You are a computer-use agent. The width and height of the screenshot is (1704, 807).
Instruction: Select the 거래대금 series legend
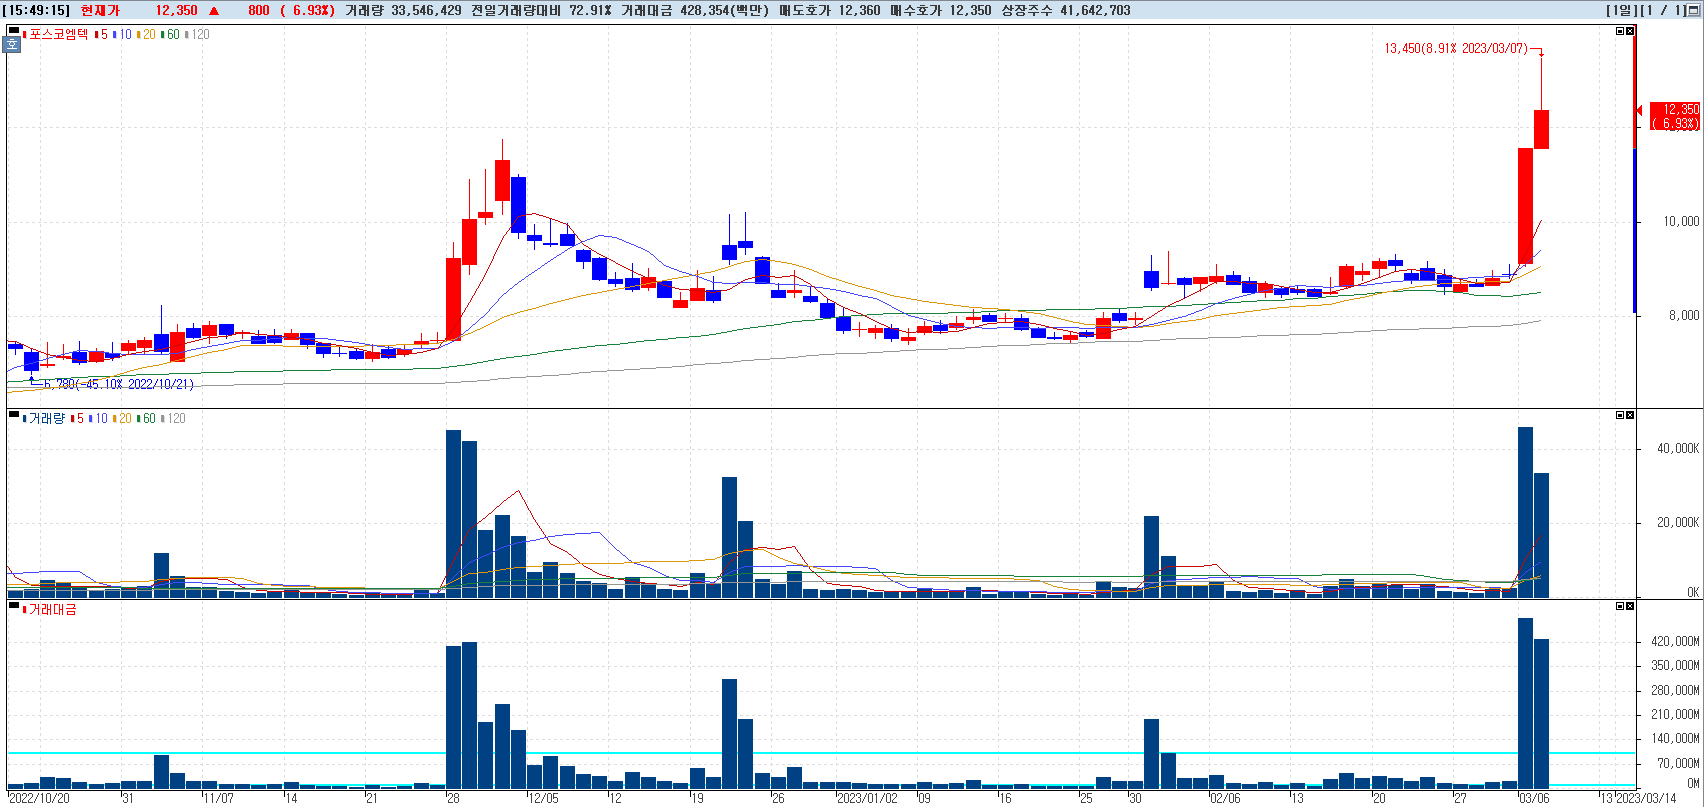pos(50,609)
